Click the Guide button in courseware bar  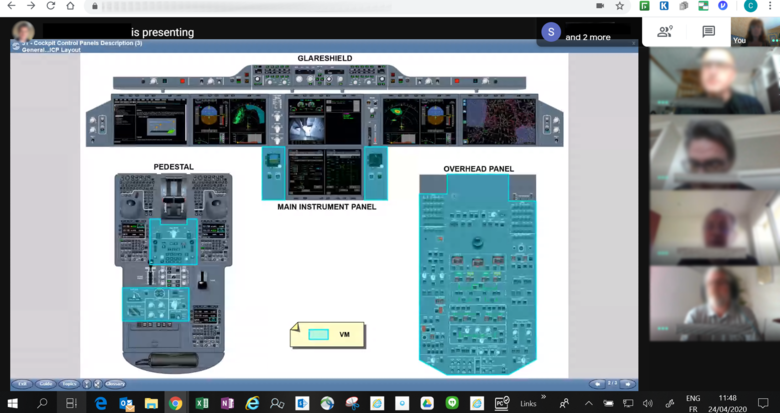coord(45,384)
